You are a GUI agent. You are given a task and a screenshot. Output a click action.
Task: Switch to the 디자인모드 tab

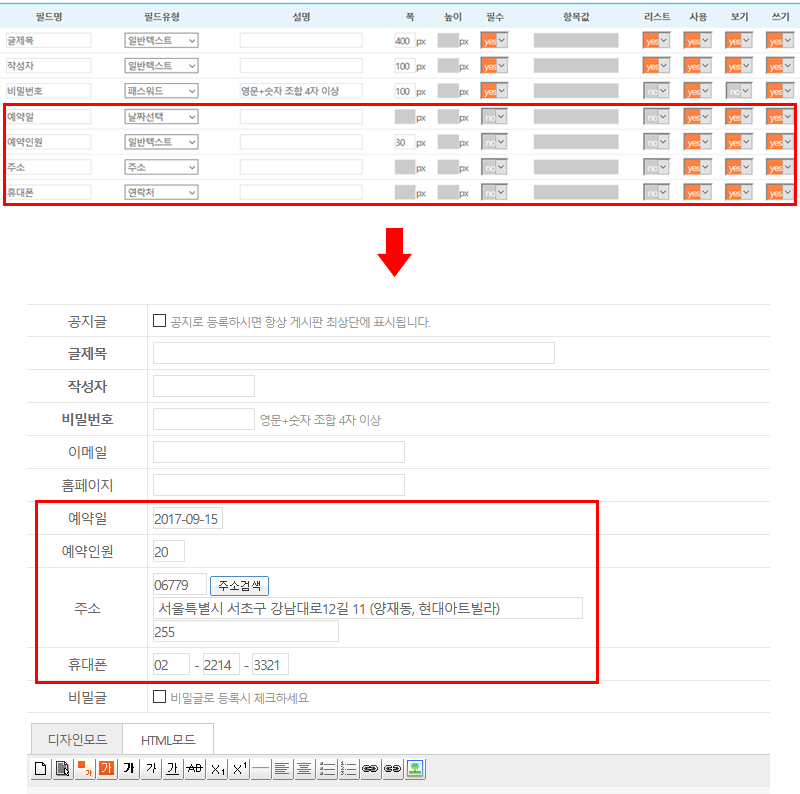click(76, 740)
